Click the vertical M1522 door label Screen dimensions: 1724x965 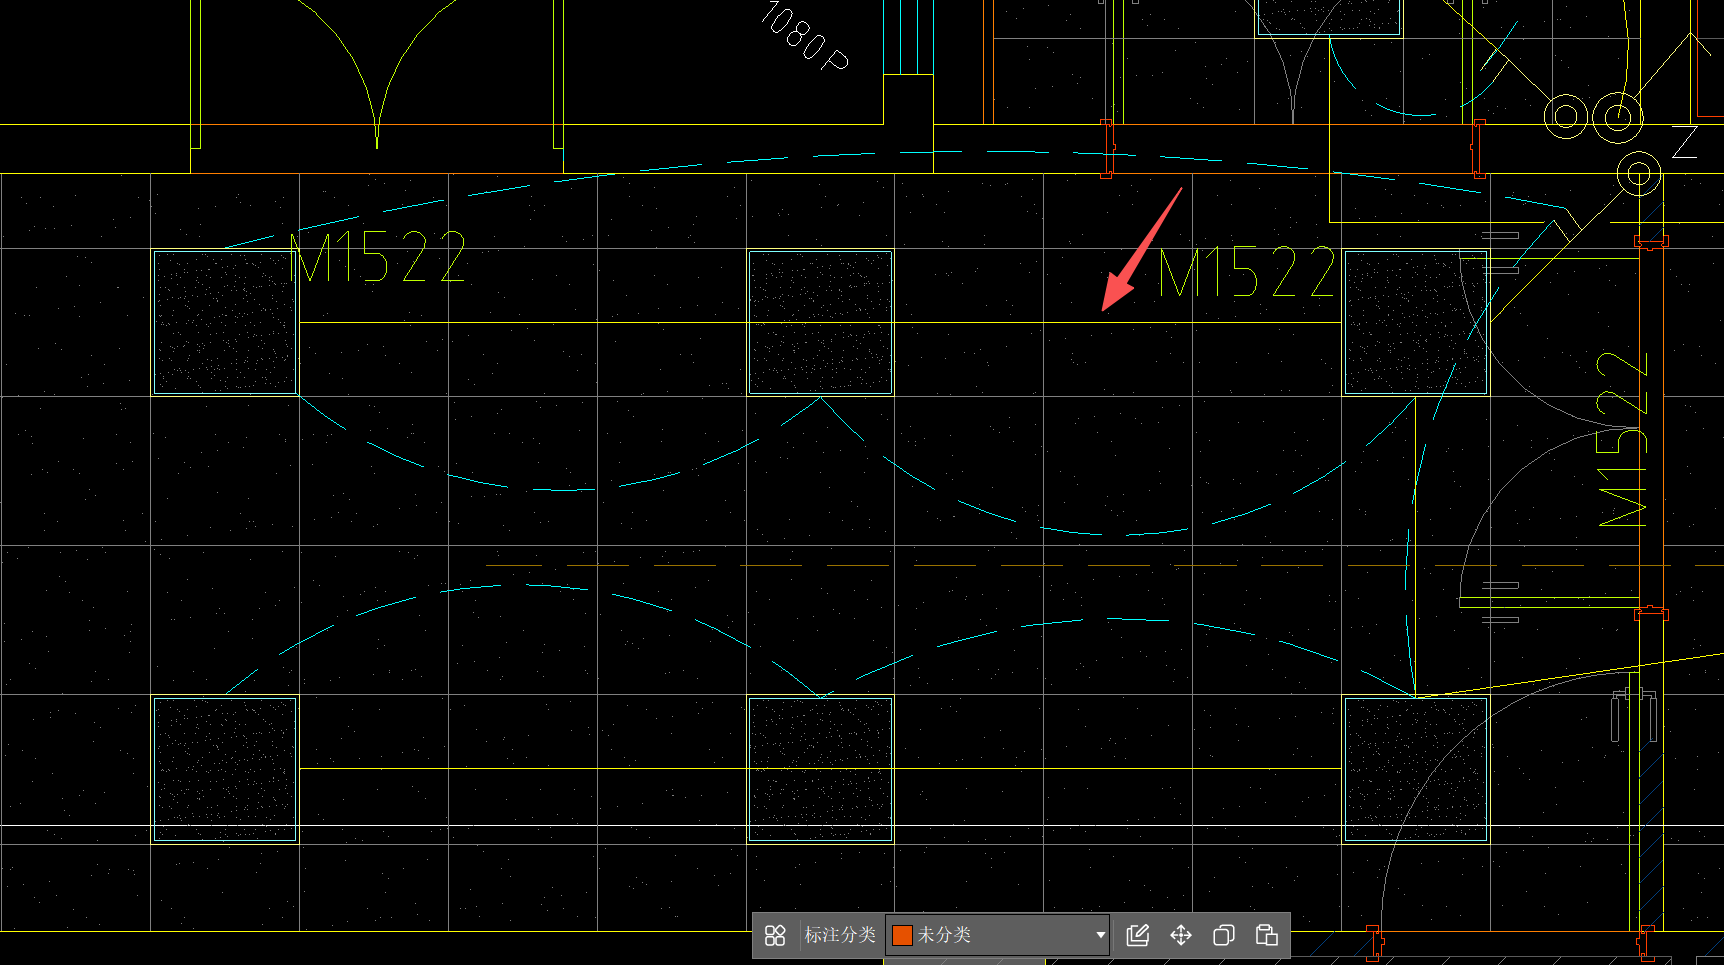(1622, 438)
